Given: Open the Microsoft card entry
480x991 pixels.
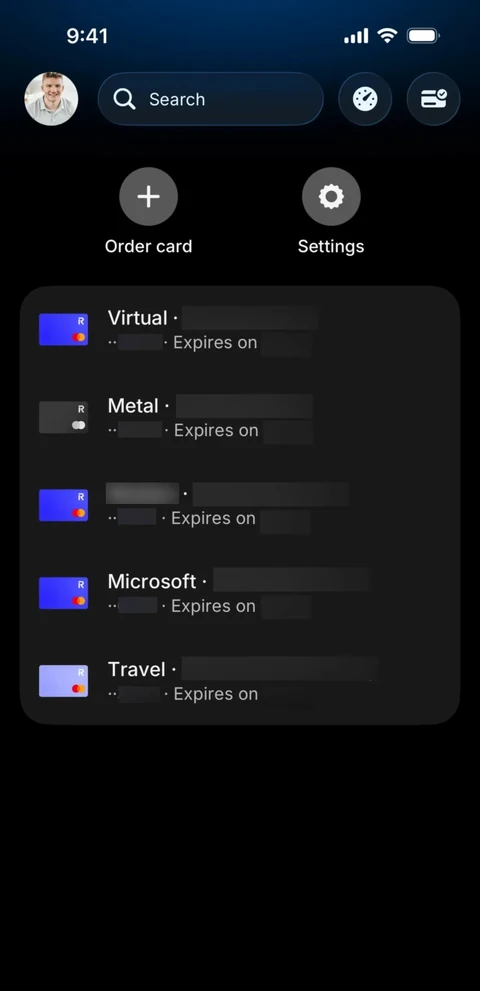Looking at the screenshot, I should click(x=240, y=593).
